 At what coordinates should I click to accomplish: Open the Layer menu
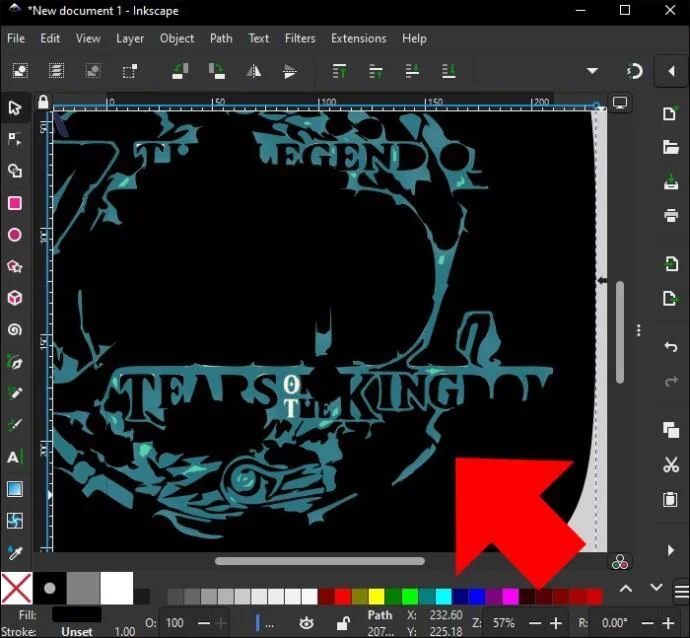point(130,39)
